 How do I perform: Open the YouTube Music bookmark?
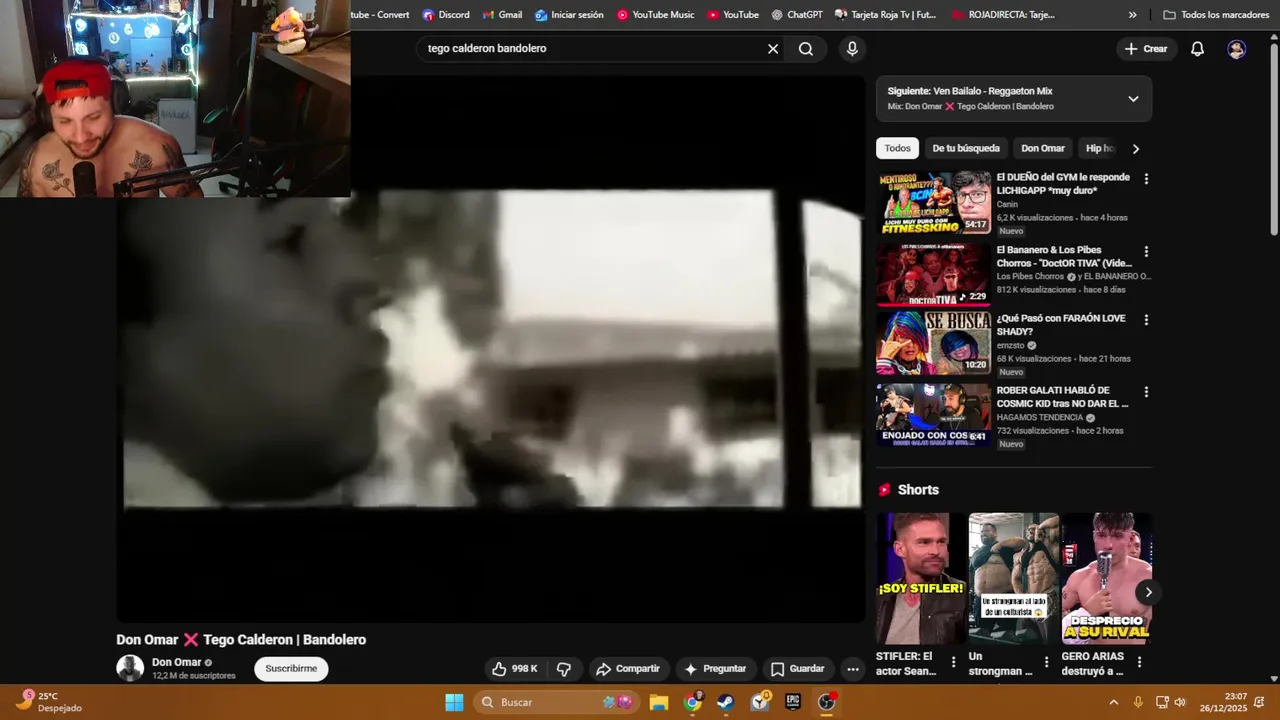pos(655,15)
